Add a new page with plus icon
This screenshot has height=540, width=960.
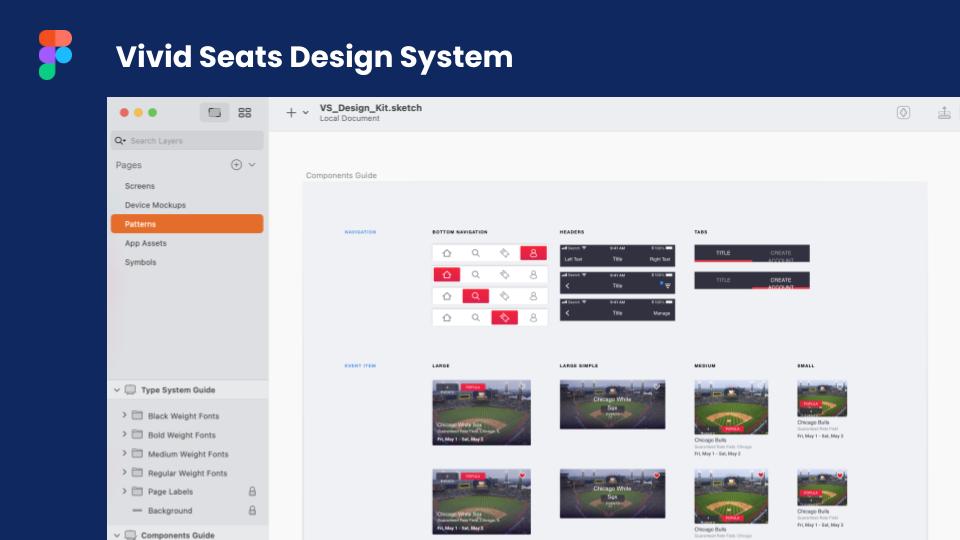coord(236,165)
